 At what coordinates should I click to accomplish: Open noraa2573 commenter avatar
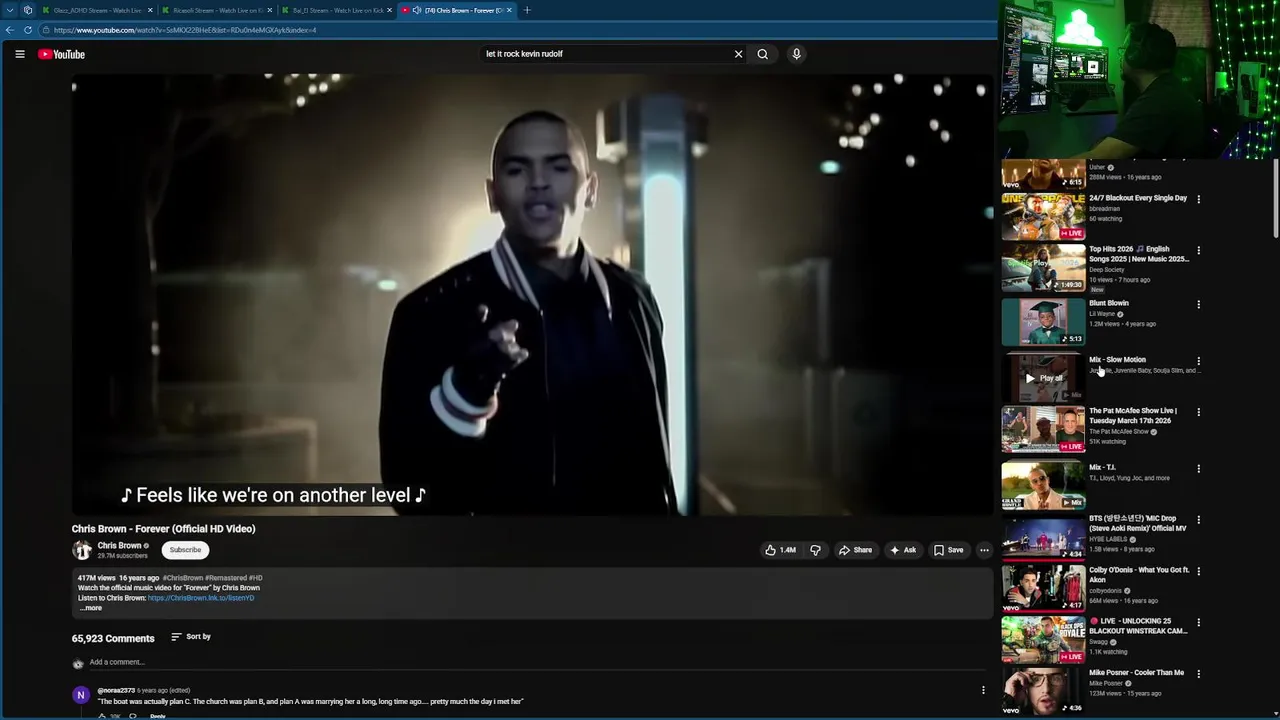(x=80, y=695)
